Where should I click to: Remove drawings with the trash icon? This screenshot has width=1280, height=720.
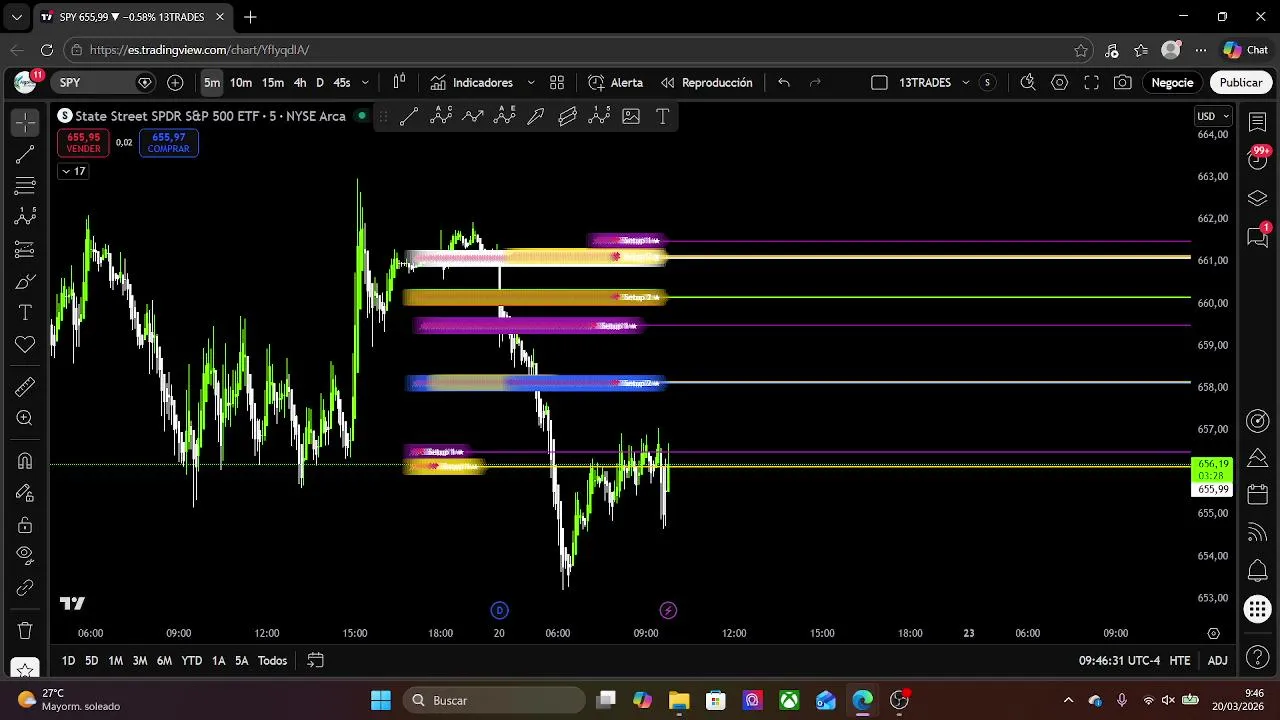25,630
